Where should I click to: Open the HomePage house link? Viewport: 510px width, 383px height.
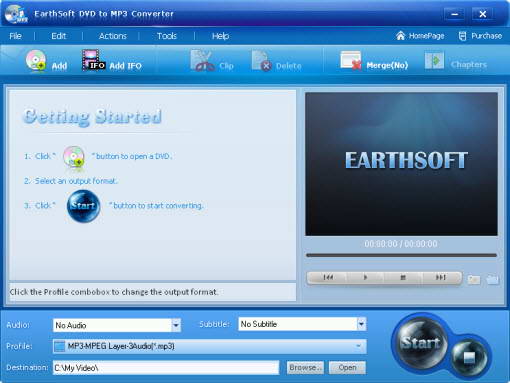click(x=420, y=36)
